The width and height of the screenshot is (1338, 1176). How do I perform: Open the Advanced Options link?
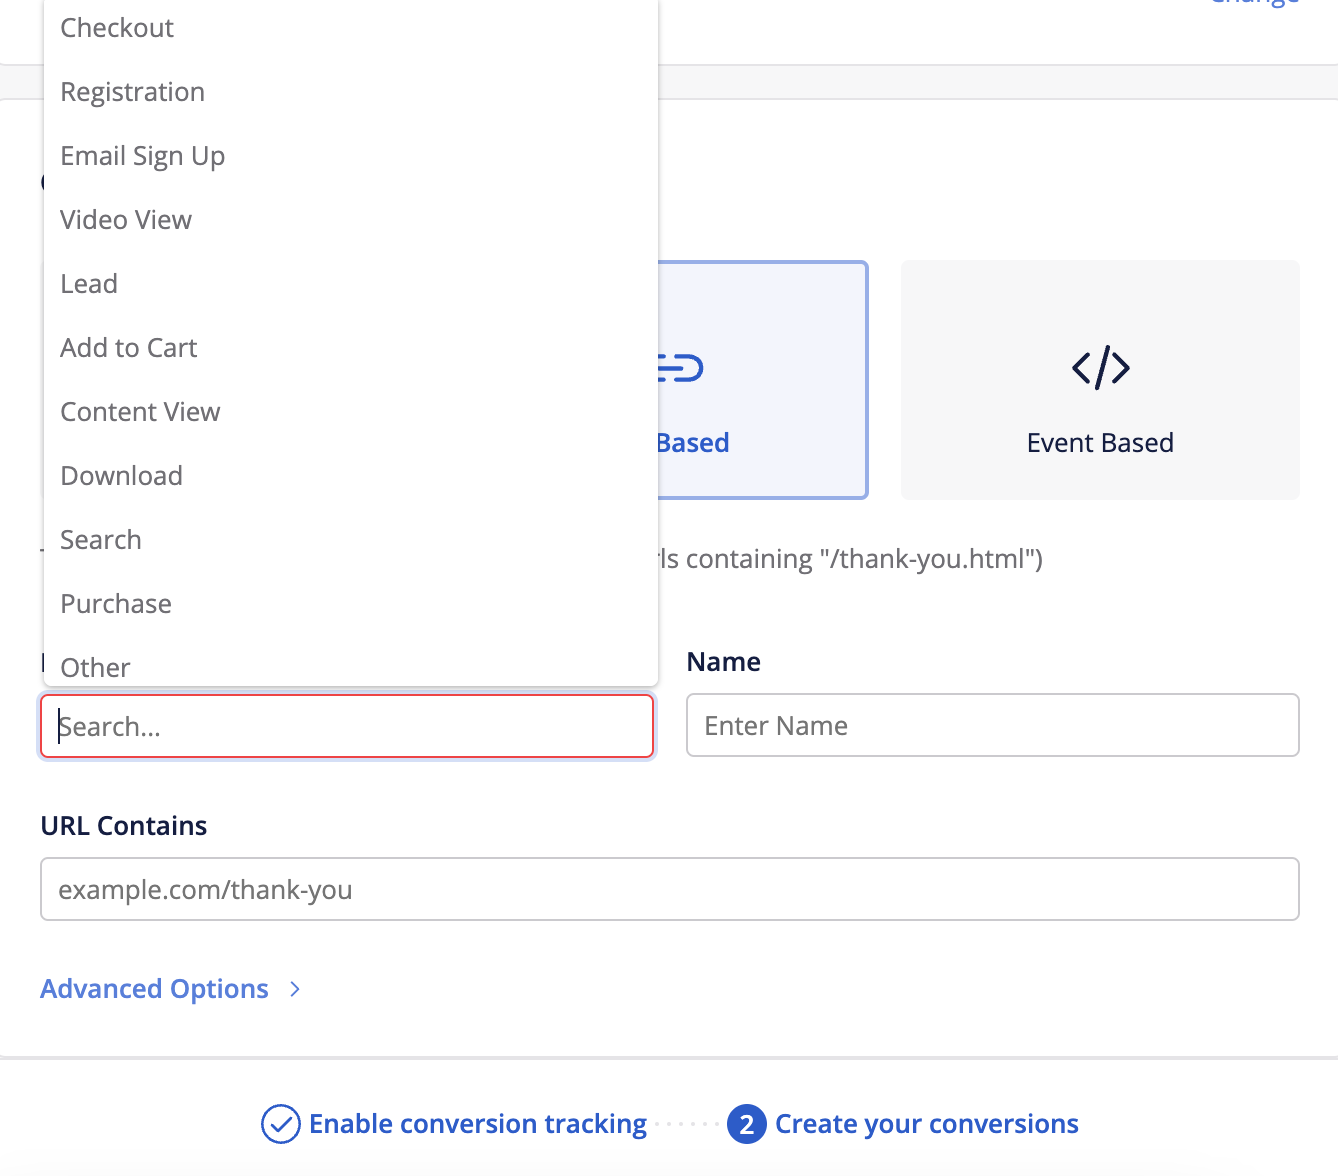click(x=154, y=989)
